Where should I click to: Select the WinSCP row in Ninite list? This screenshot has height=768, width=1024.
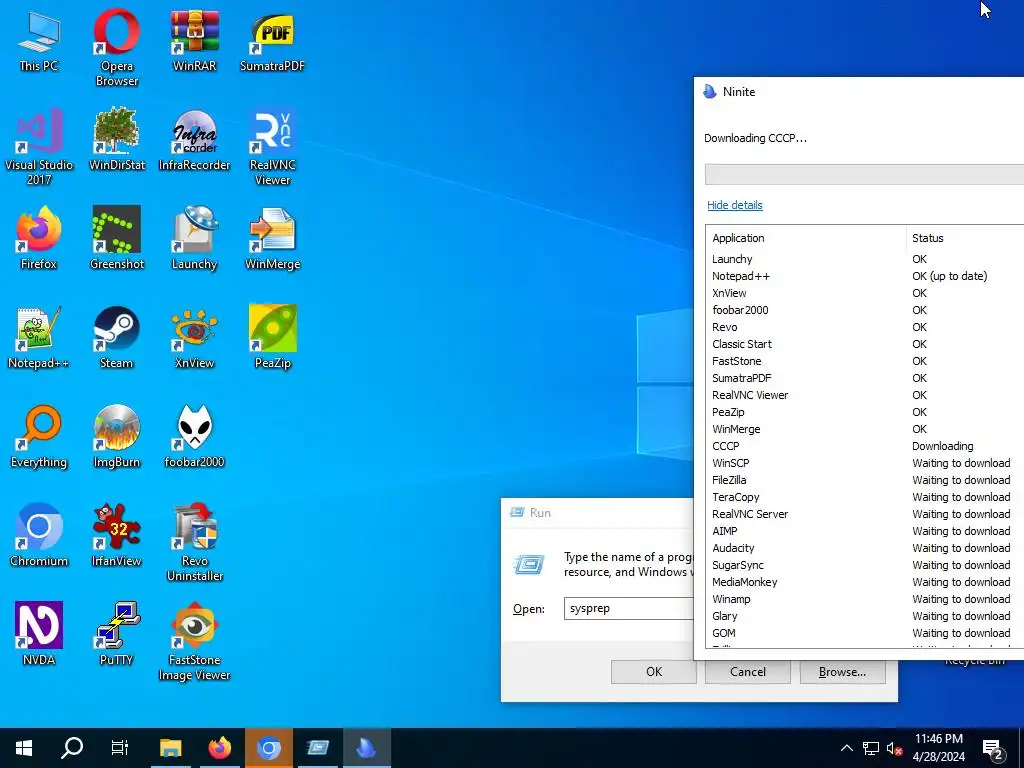(x=865, y=463)
